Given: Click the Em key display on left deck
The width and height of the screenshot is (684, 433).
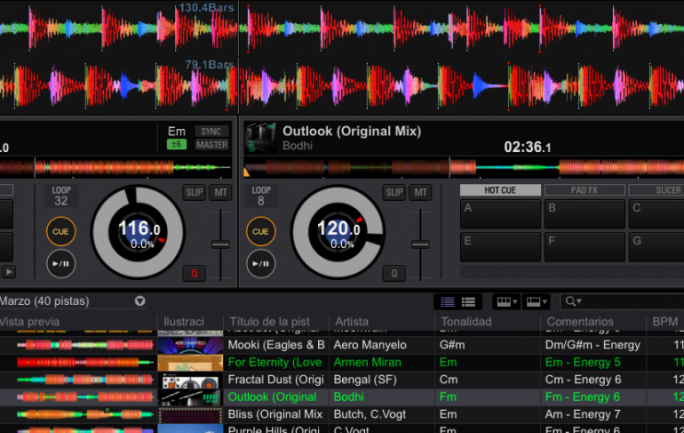Looking at the screenshot, I should 177,131.
